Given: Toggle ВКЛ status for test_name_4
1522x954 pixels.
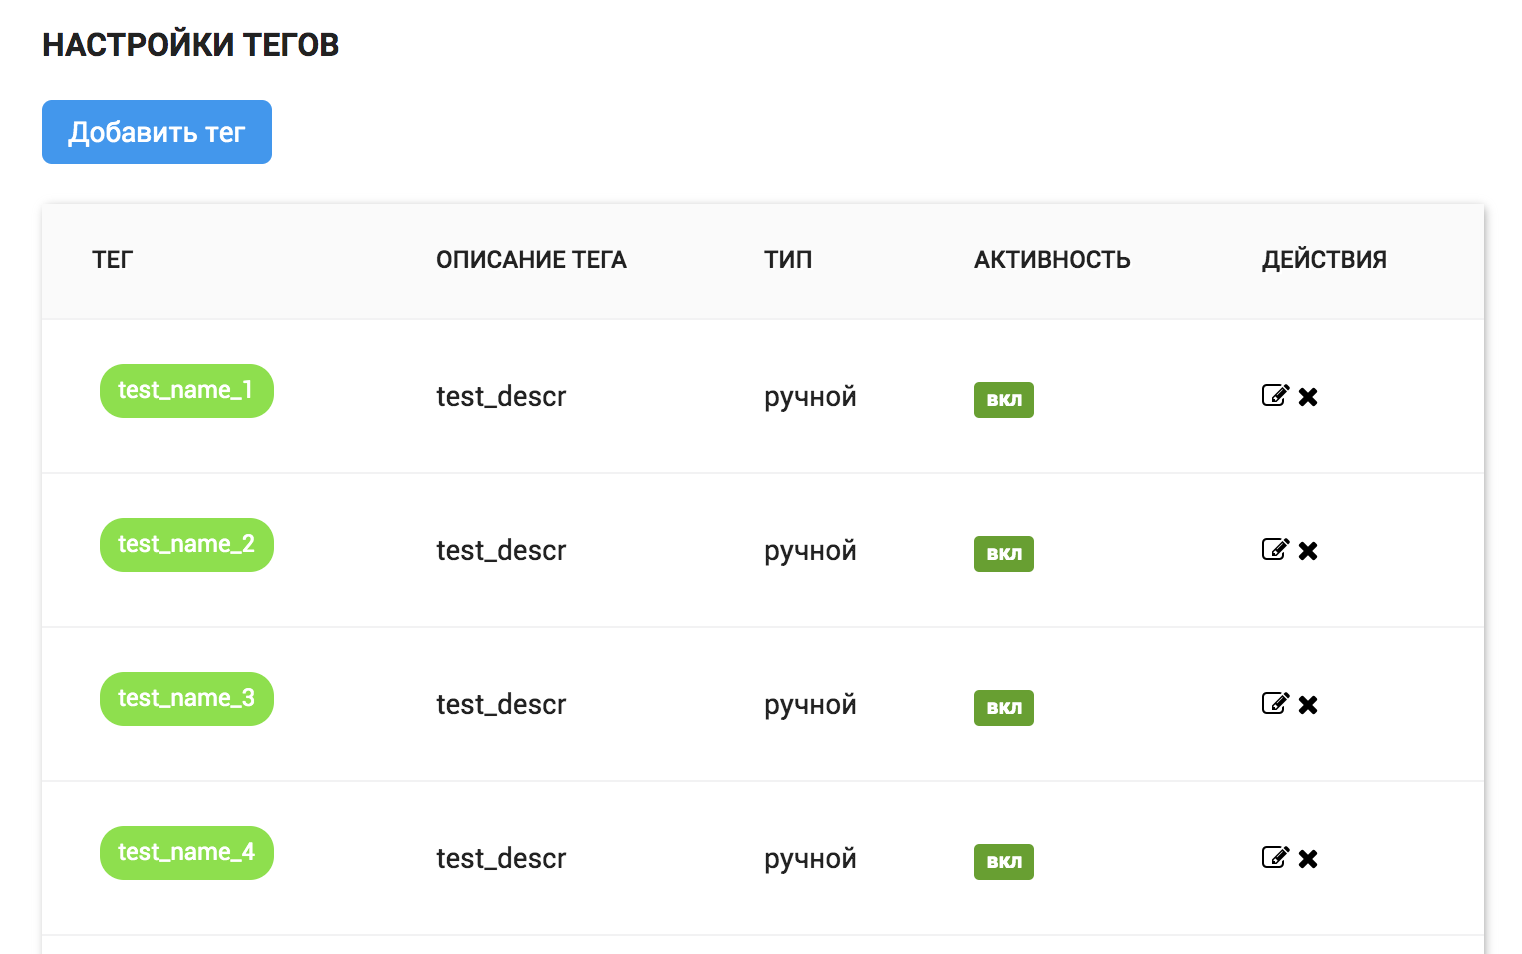Looking at the screenshot, I should 1004,862.
